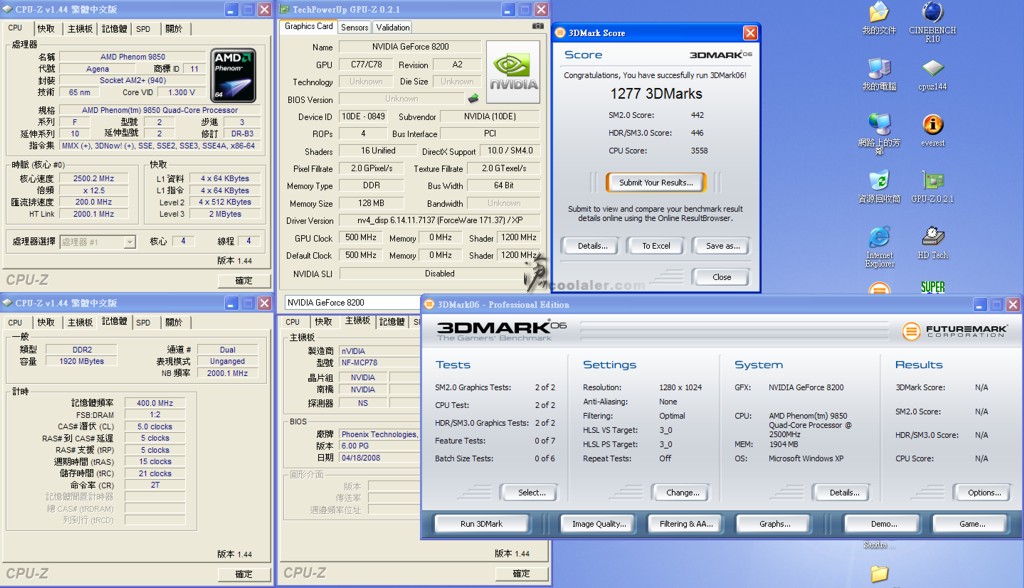Open Graphs button in 3DMark06
This screenshot has width=1024, height=588.
coord(775,524)
